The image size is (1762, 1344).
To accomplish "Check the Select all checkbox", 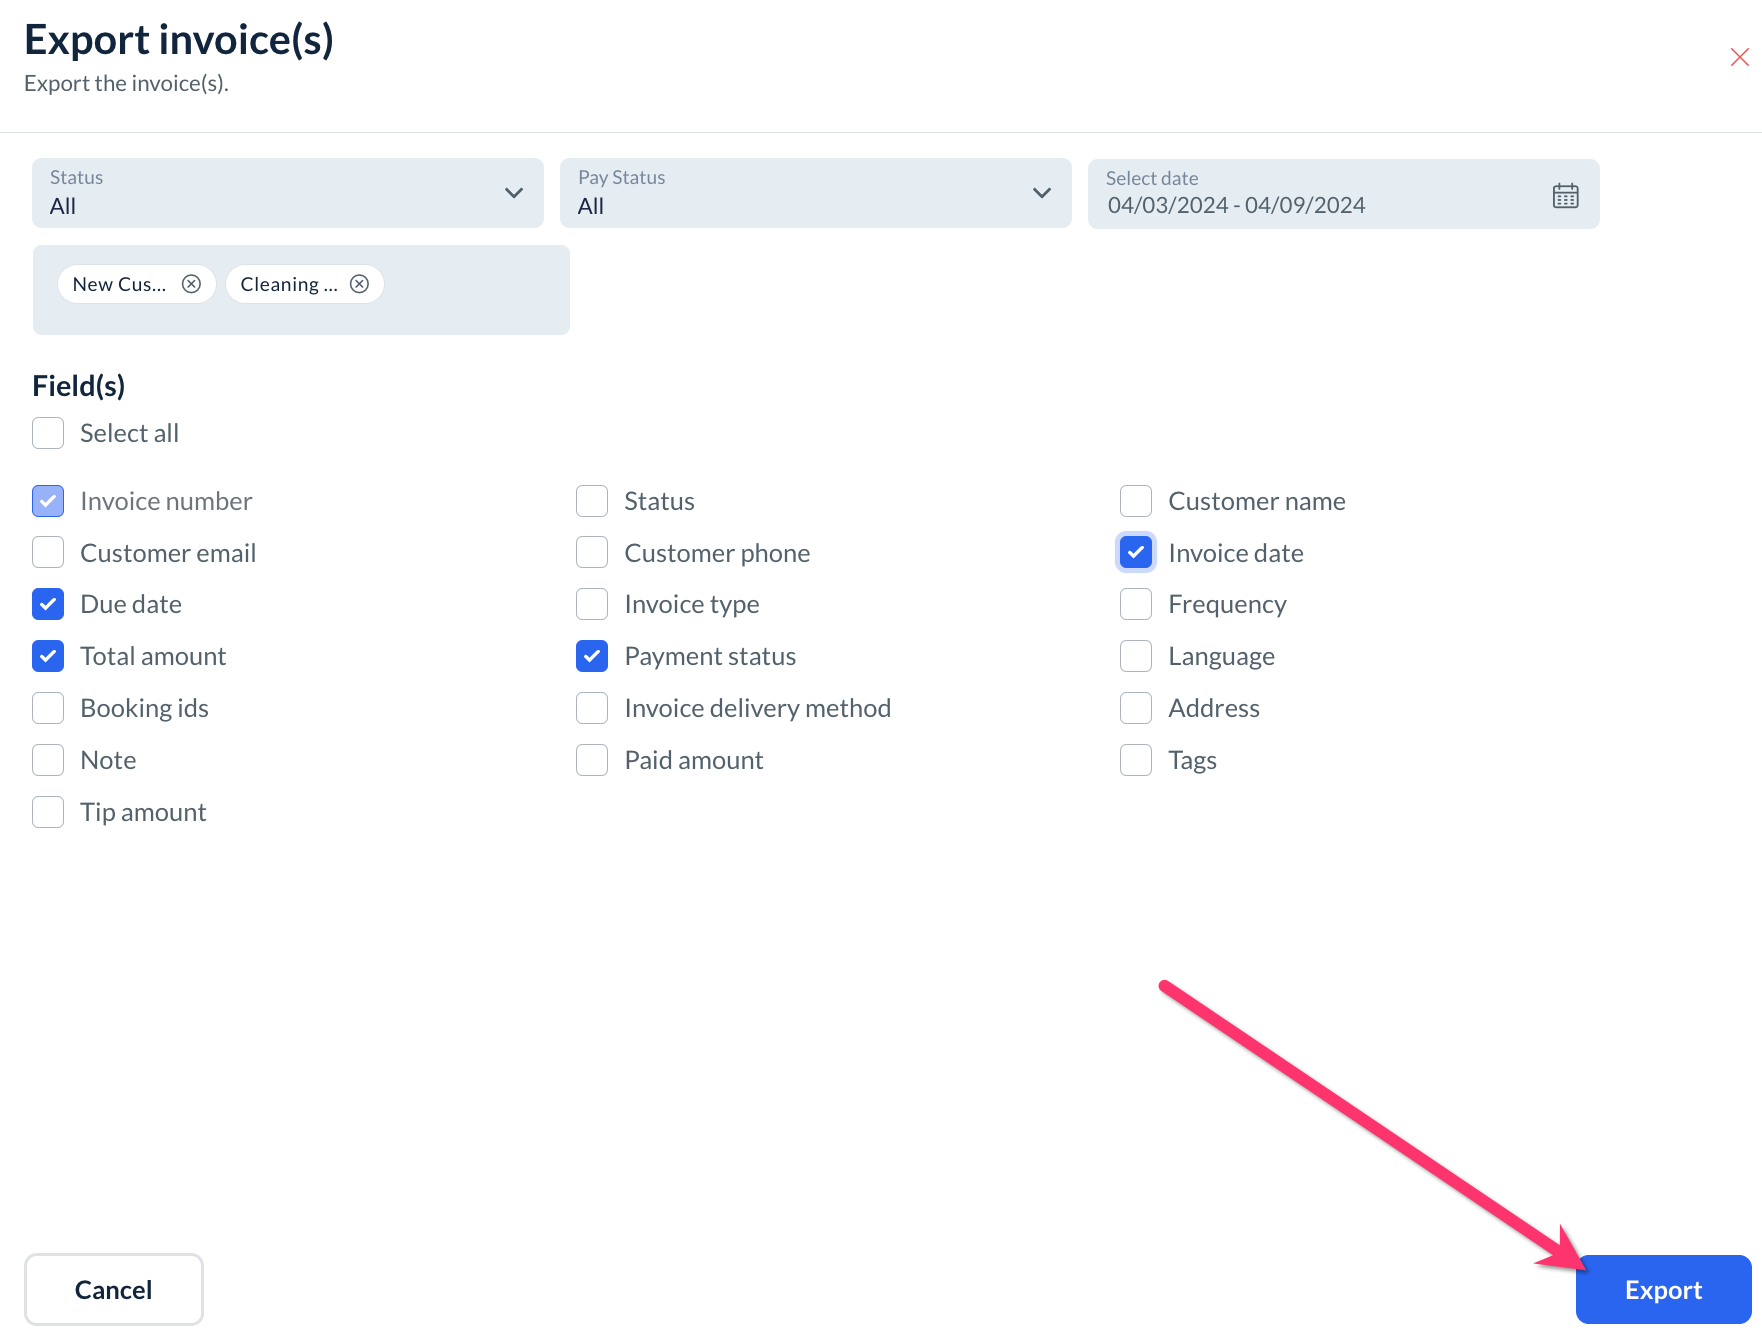I will coord(48,433).
